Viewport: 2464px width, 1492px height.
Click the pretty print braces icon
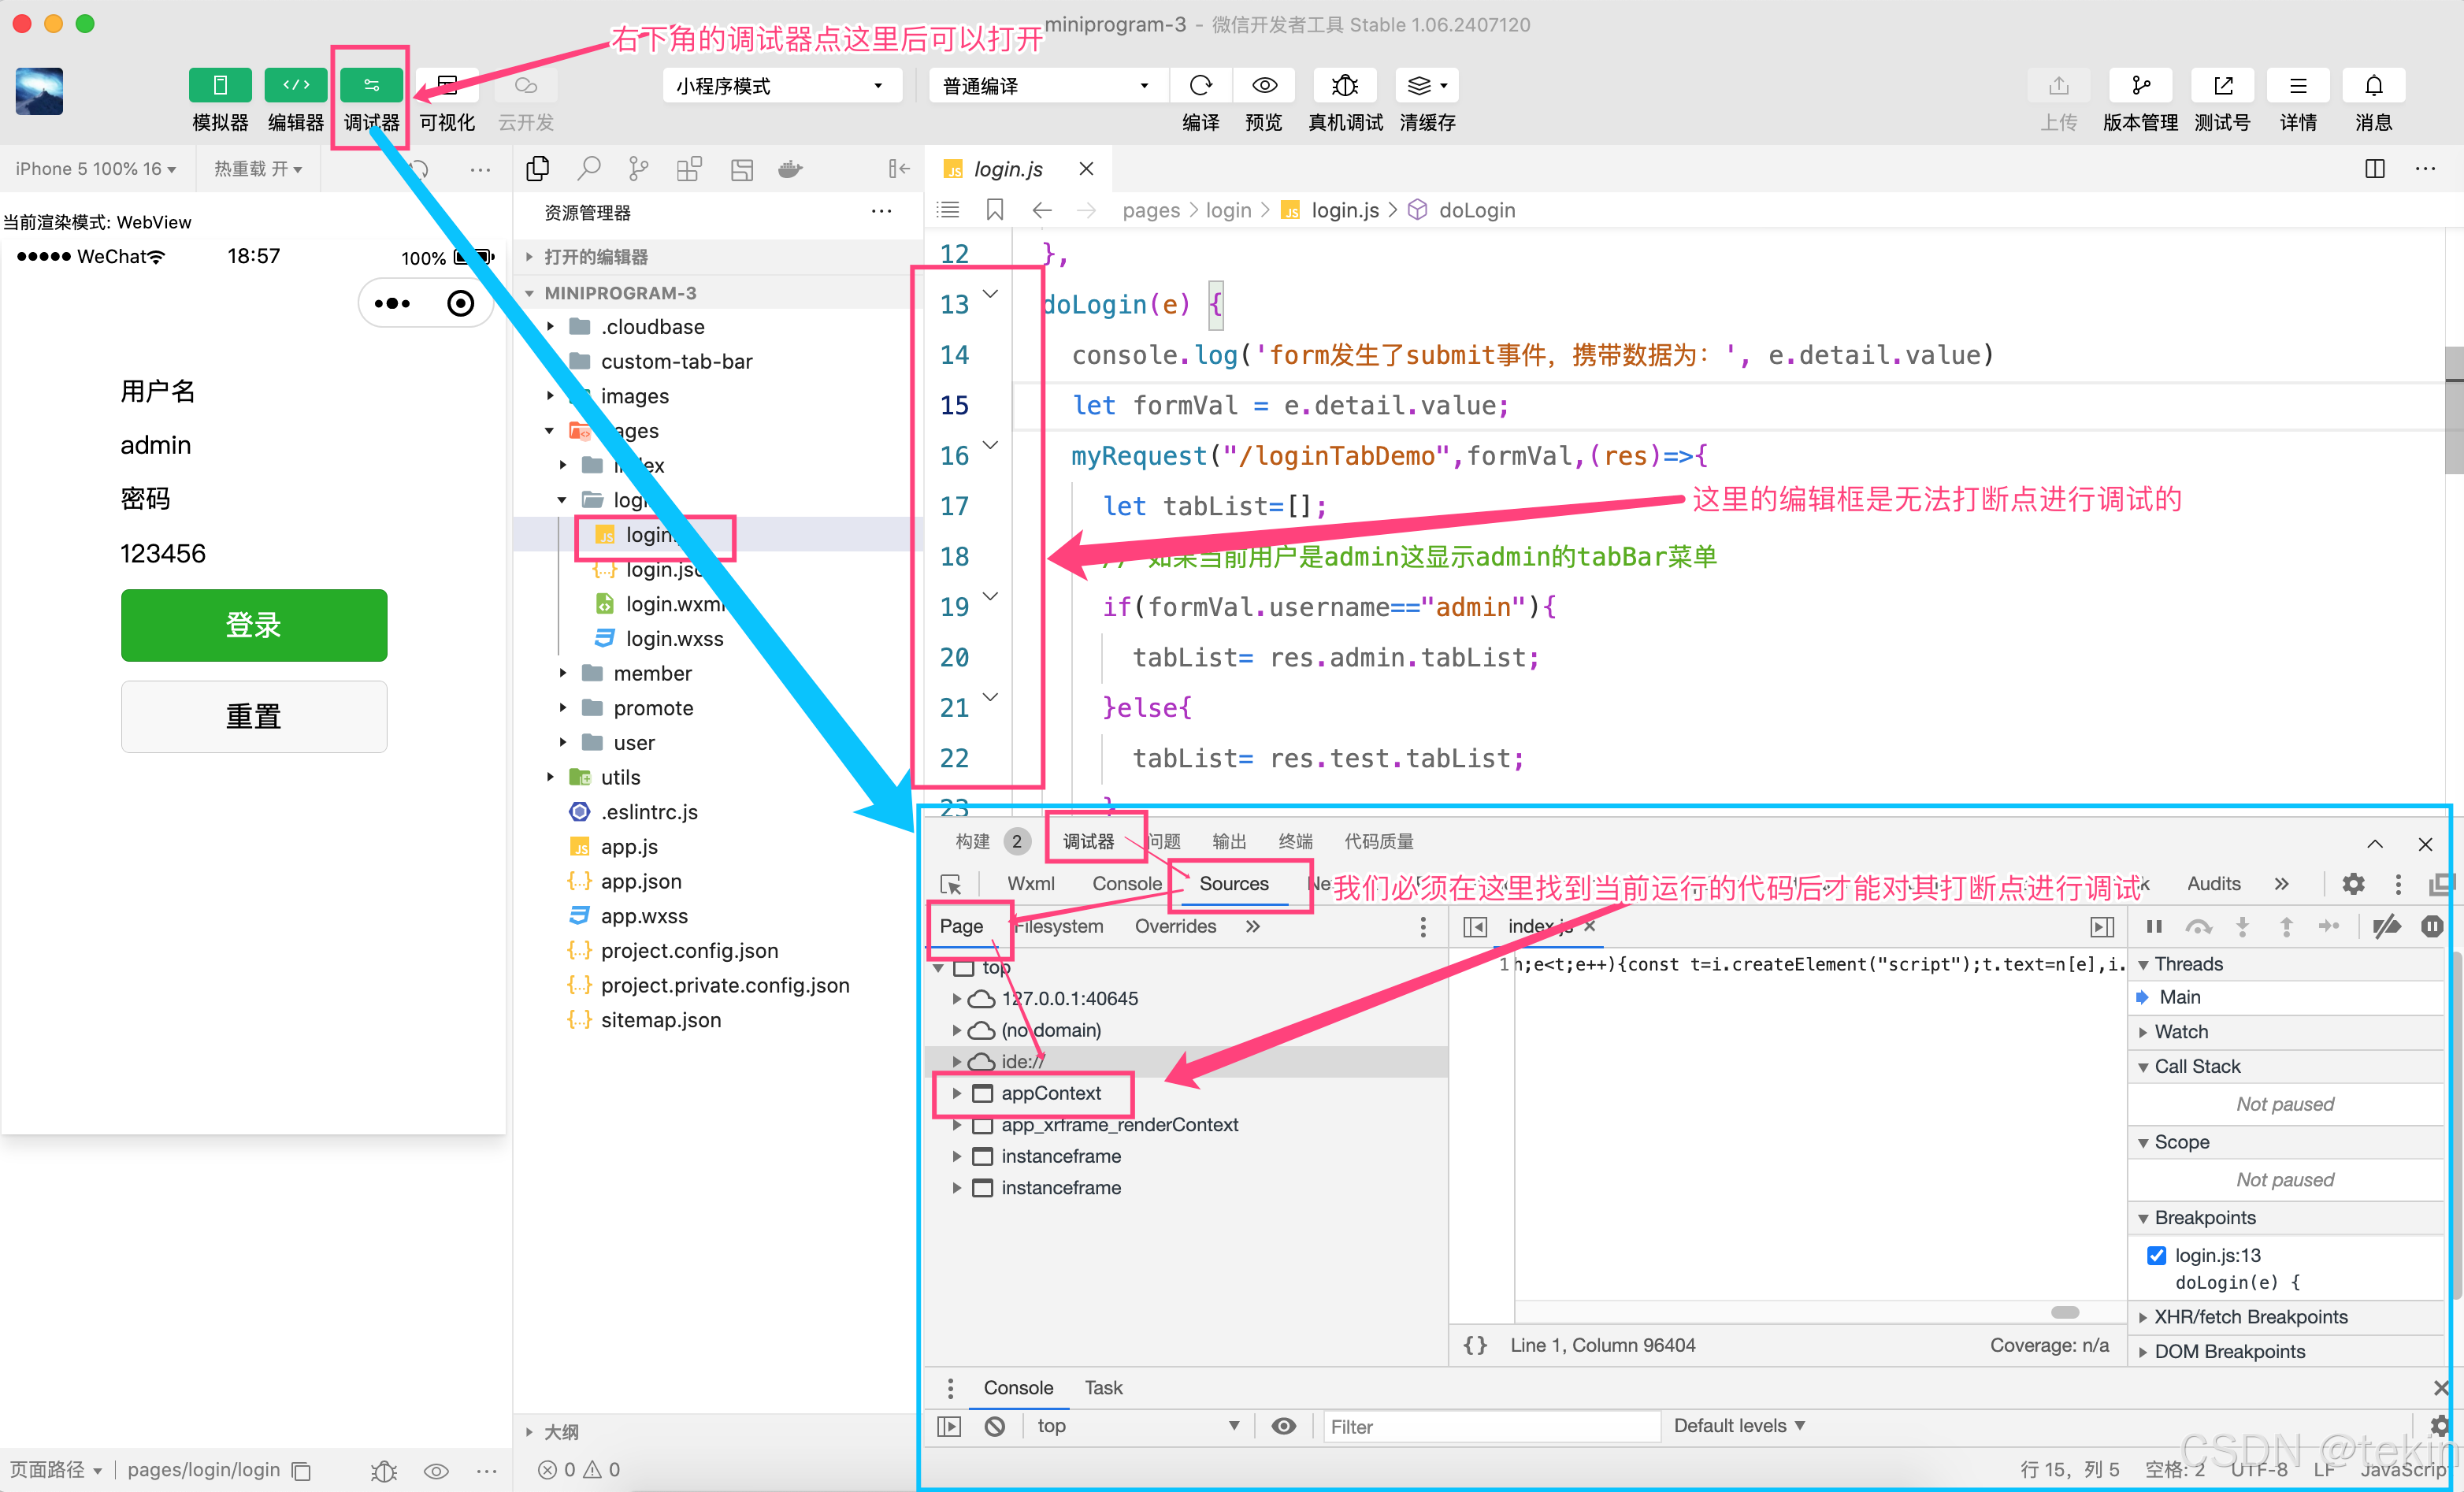point(1475,1345)
